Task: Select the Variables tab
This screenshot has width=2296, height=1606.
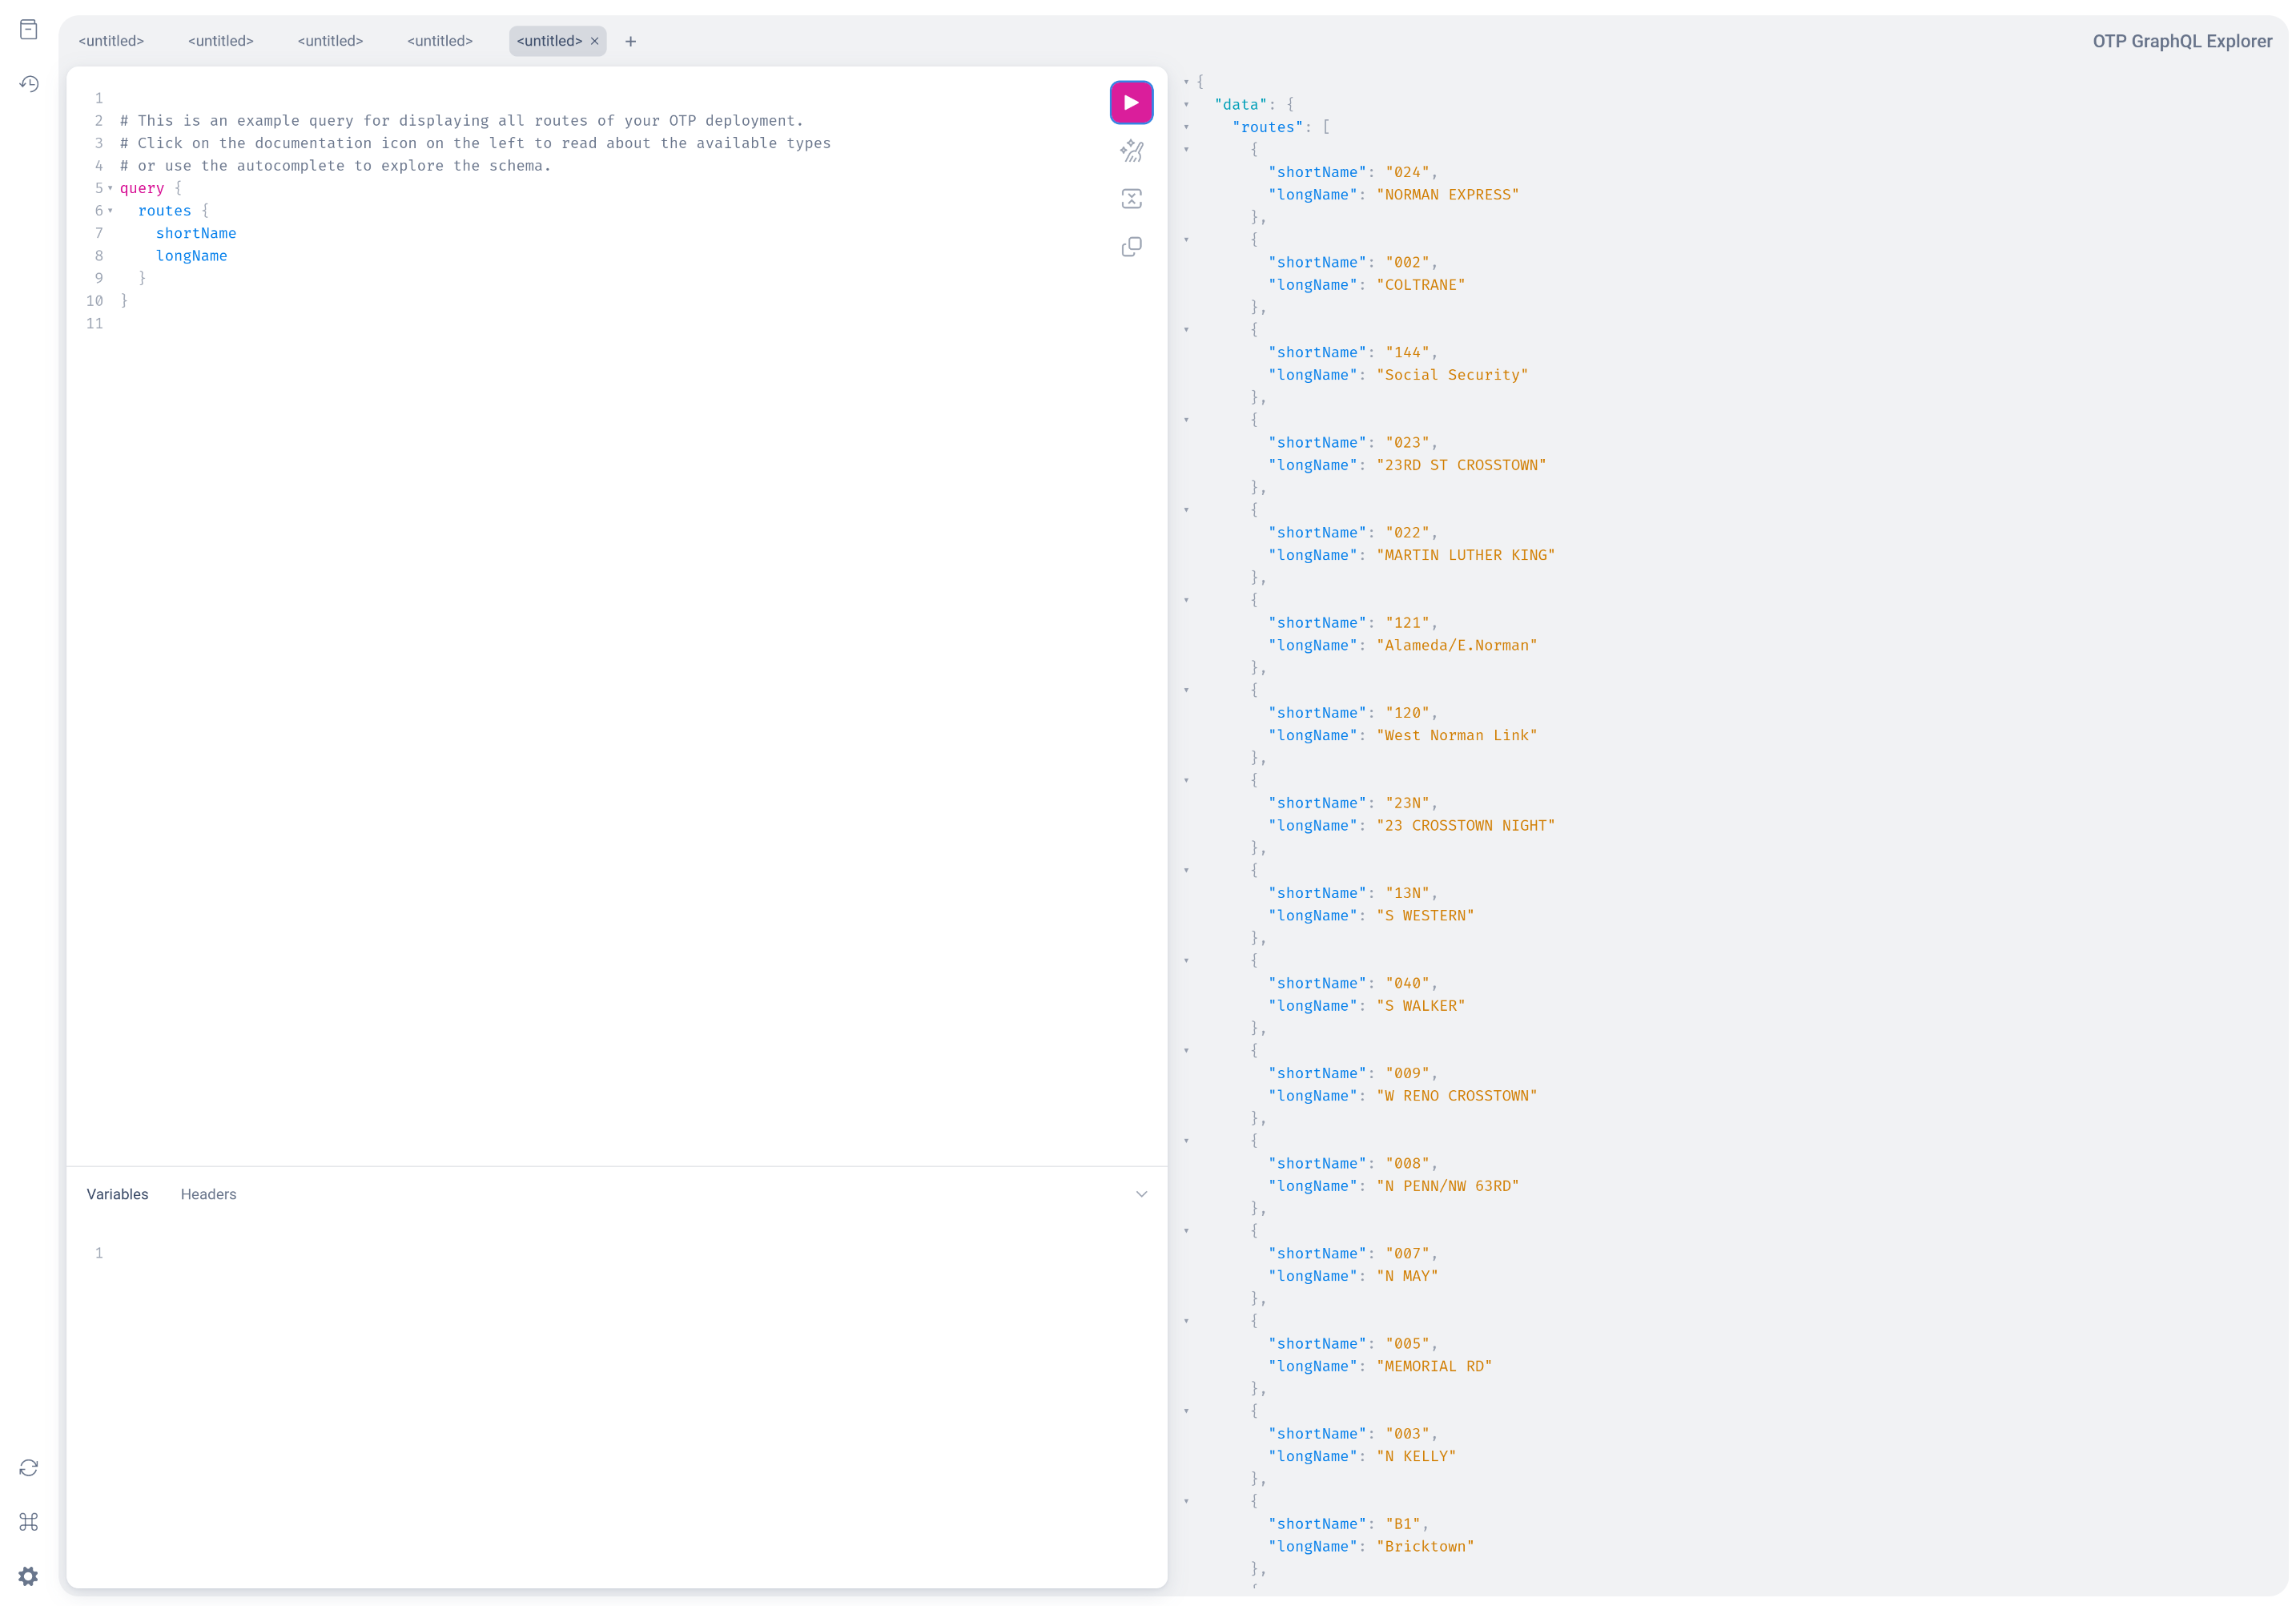Action: (117, 1193)
